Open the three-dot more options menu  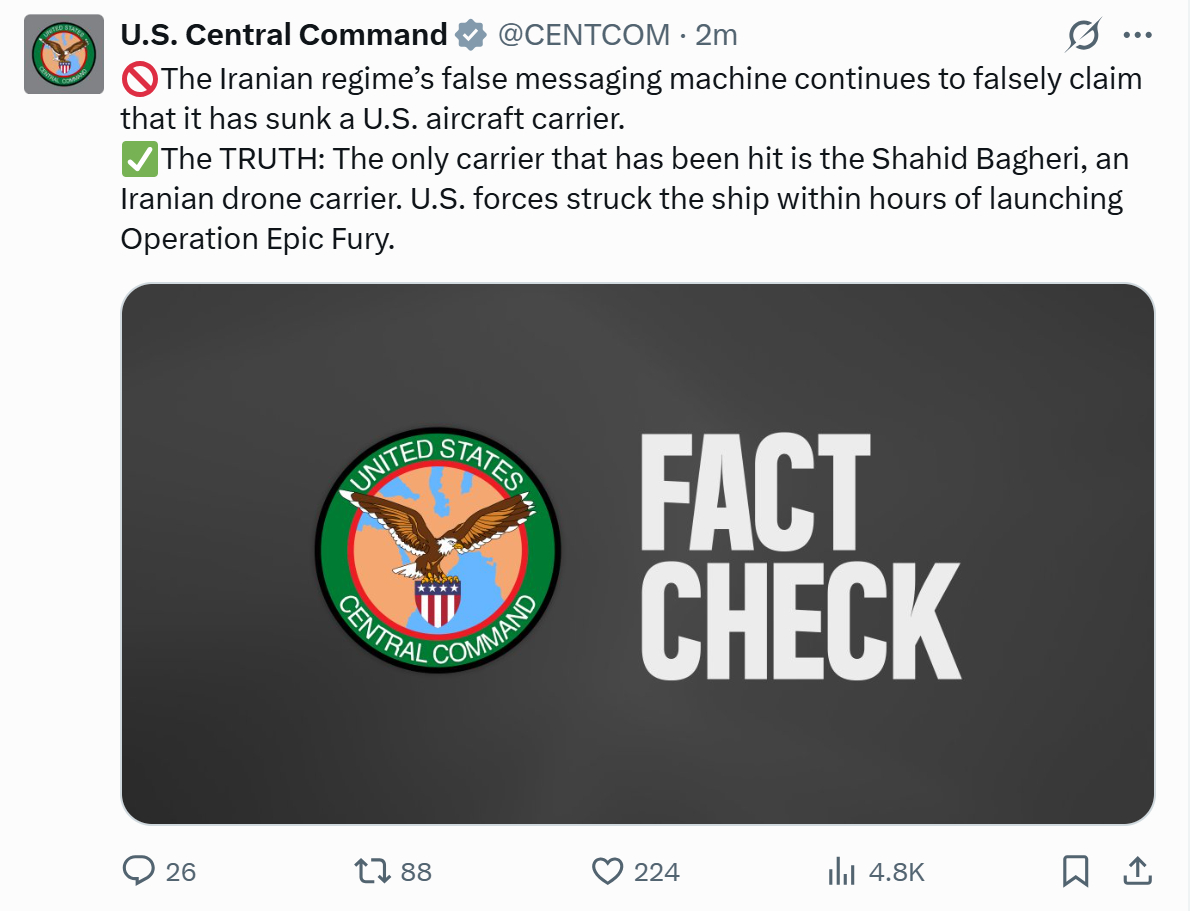pyautogui.click(x=1137, y=35)
